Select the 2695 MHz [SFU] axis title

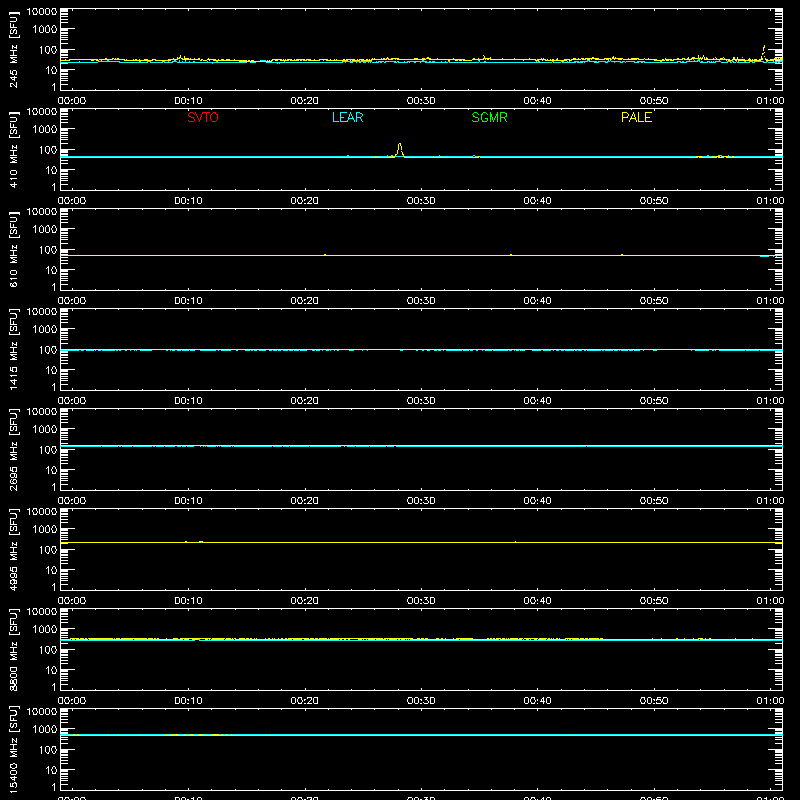[13, 449]
